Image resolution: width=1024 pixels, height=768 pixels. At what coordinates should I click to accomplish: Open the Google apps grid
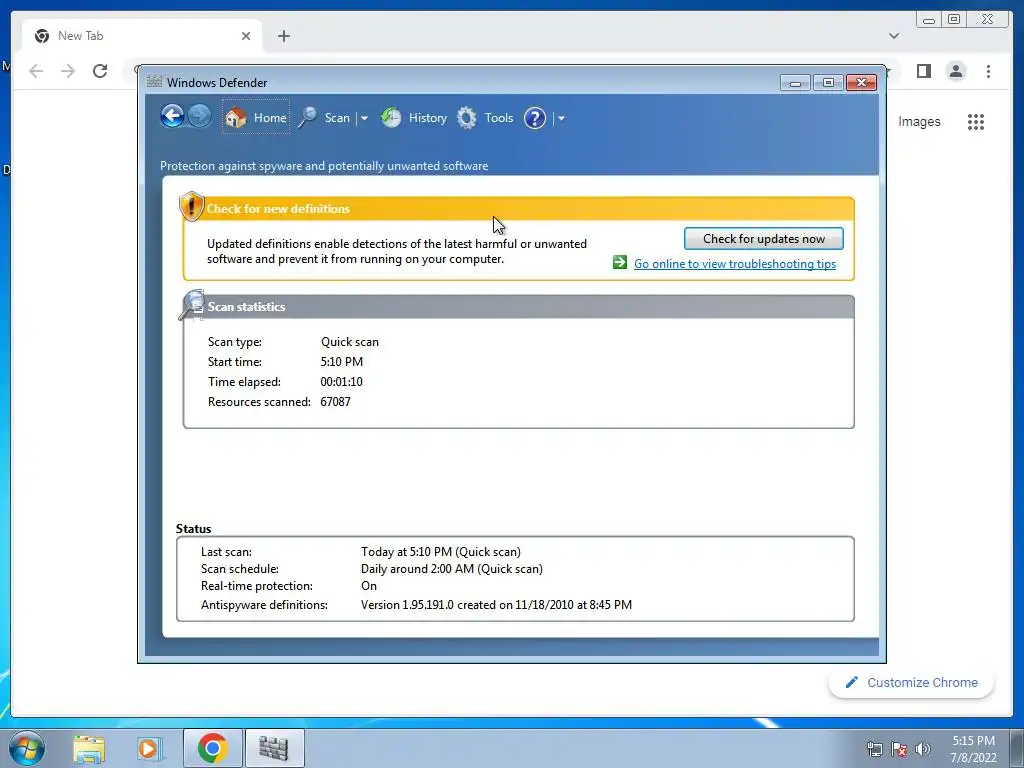976,121
